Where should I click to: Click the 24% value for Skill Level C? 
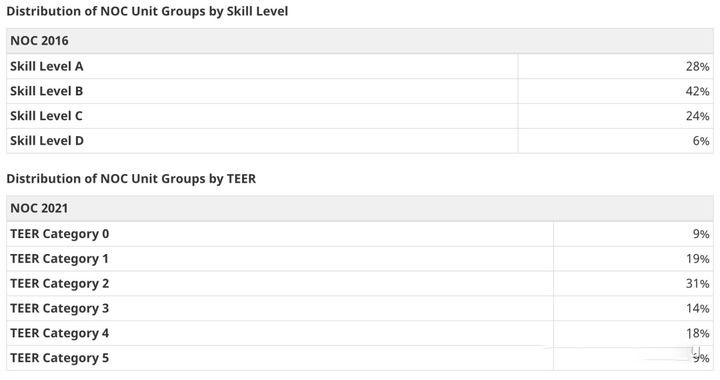tap(698, 116)
